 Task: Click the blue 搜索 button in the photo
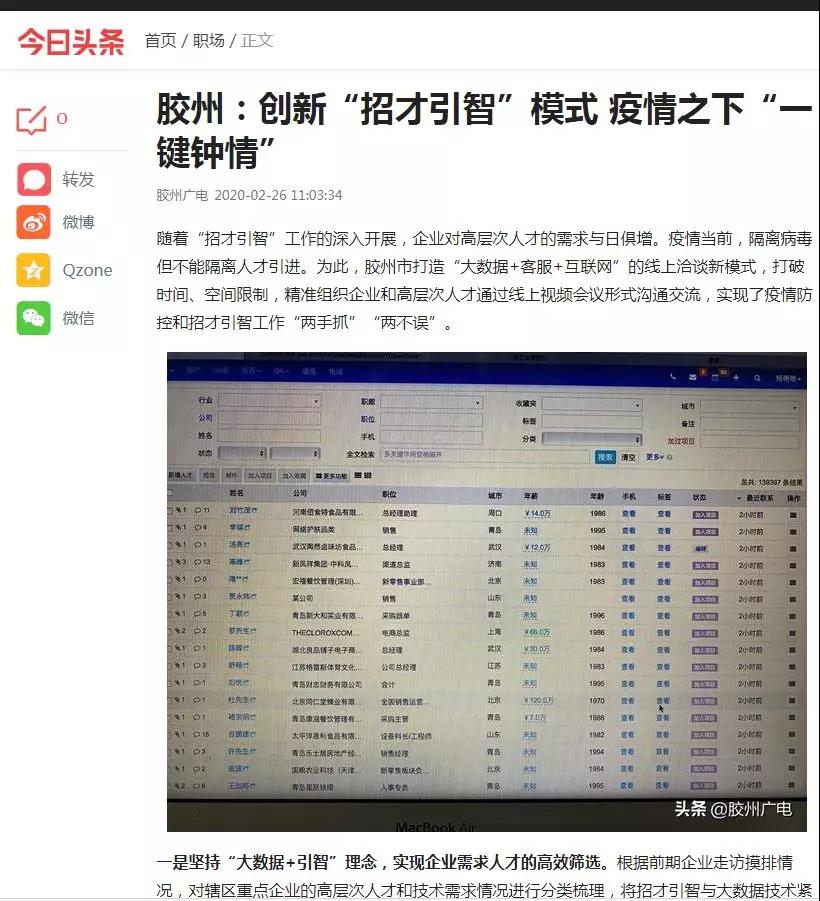(x=605, y=457)
